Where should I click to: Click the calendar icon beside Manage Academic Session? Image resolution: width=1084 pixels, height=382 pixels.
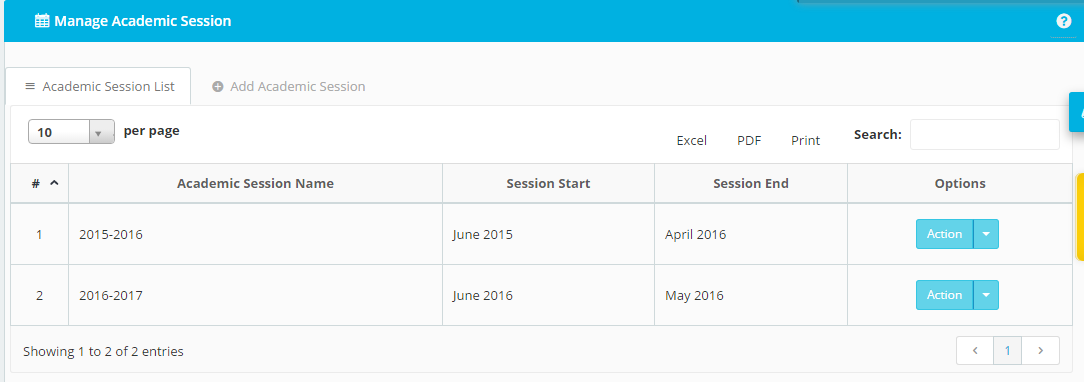pos(42,21)
